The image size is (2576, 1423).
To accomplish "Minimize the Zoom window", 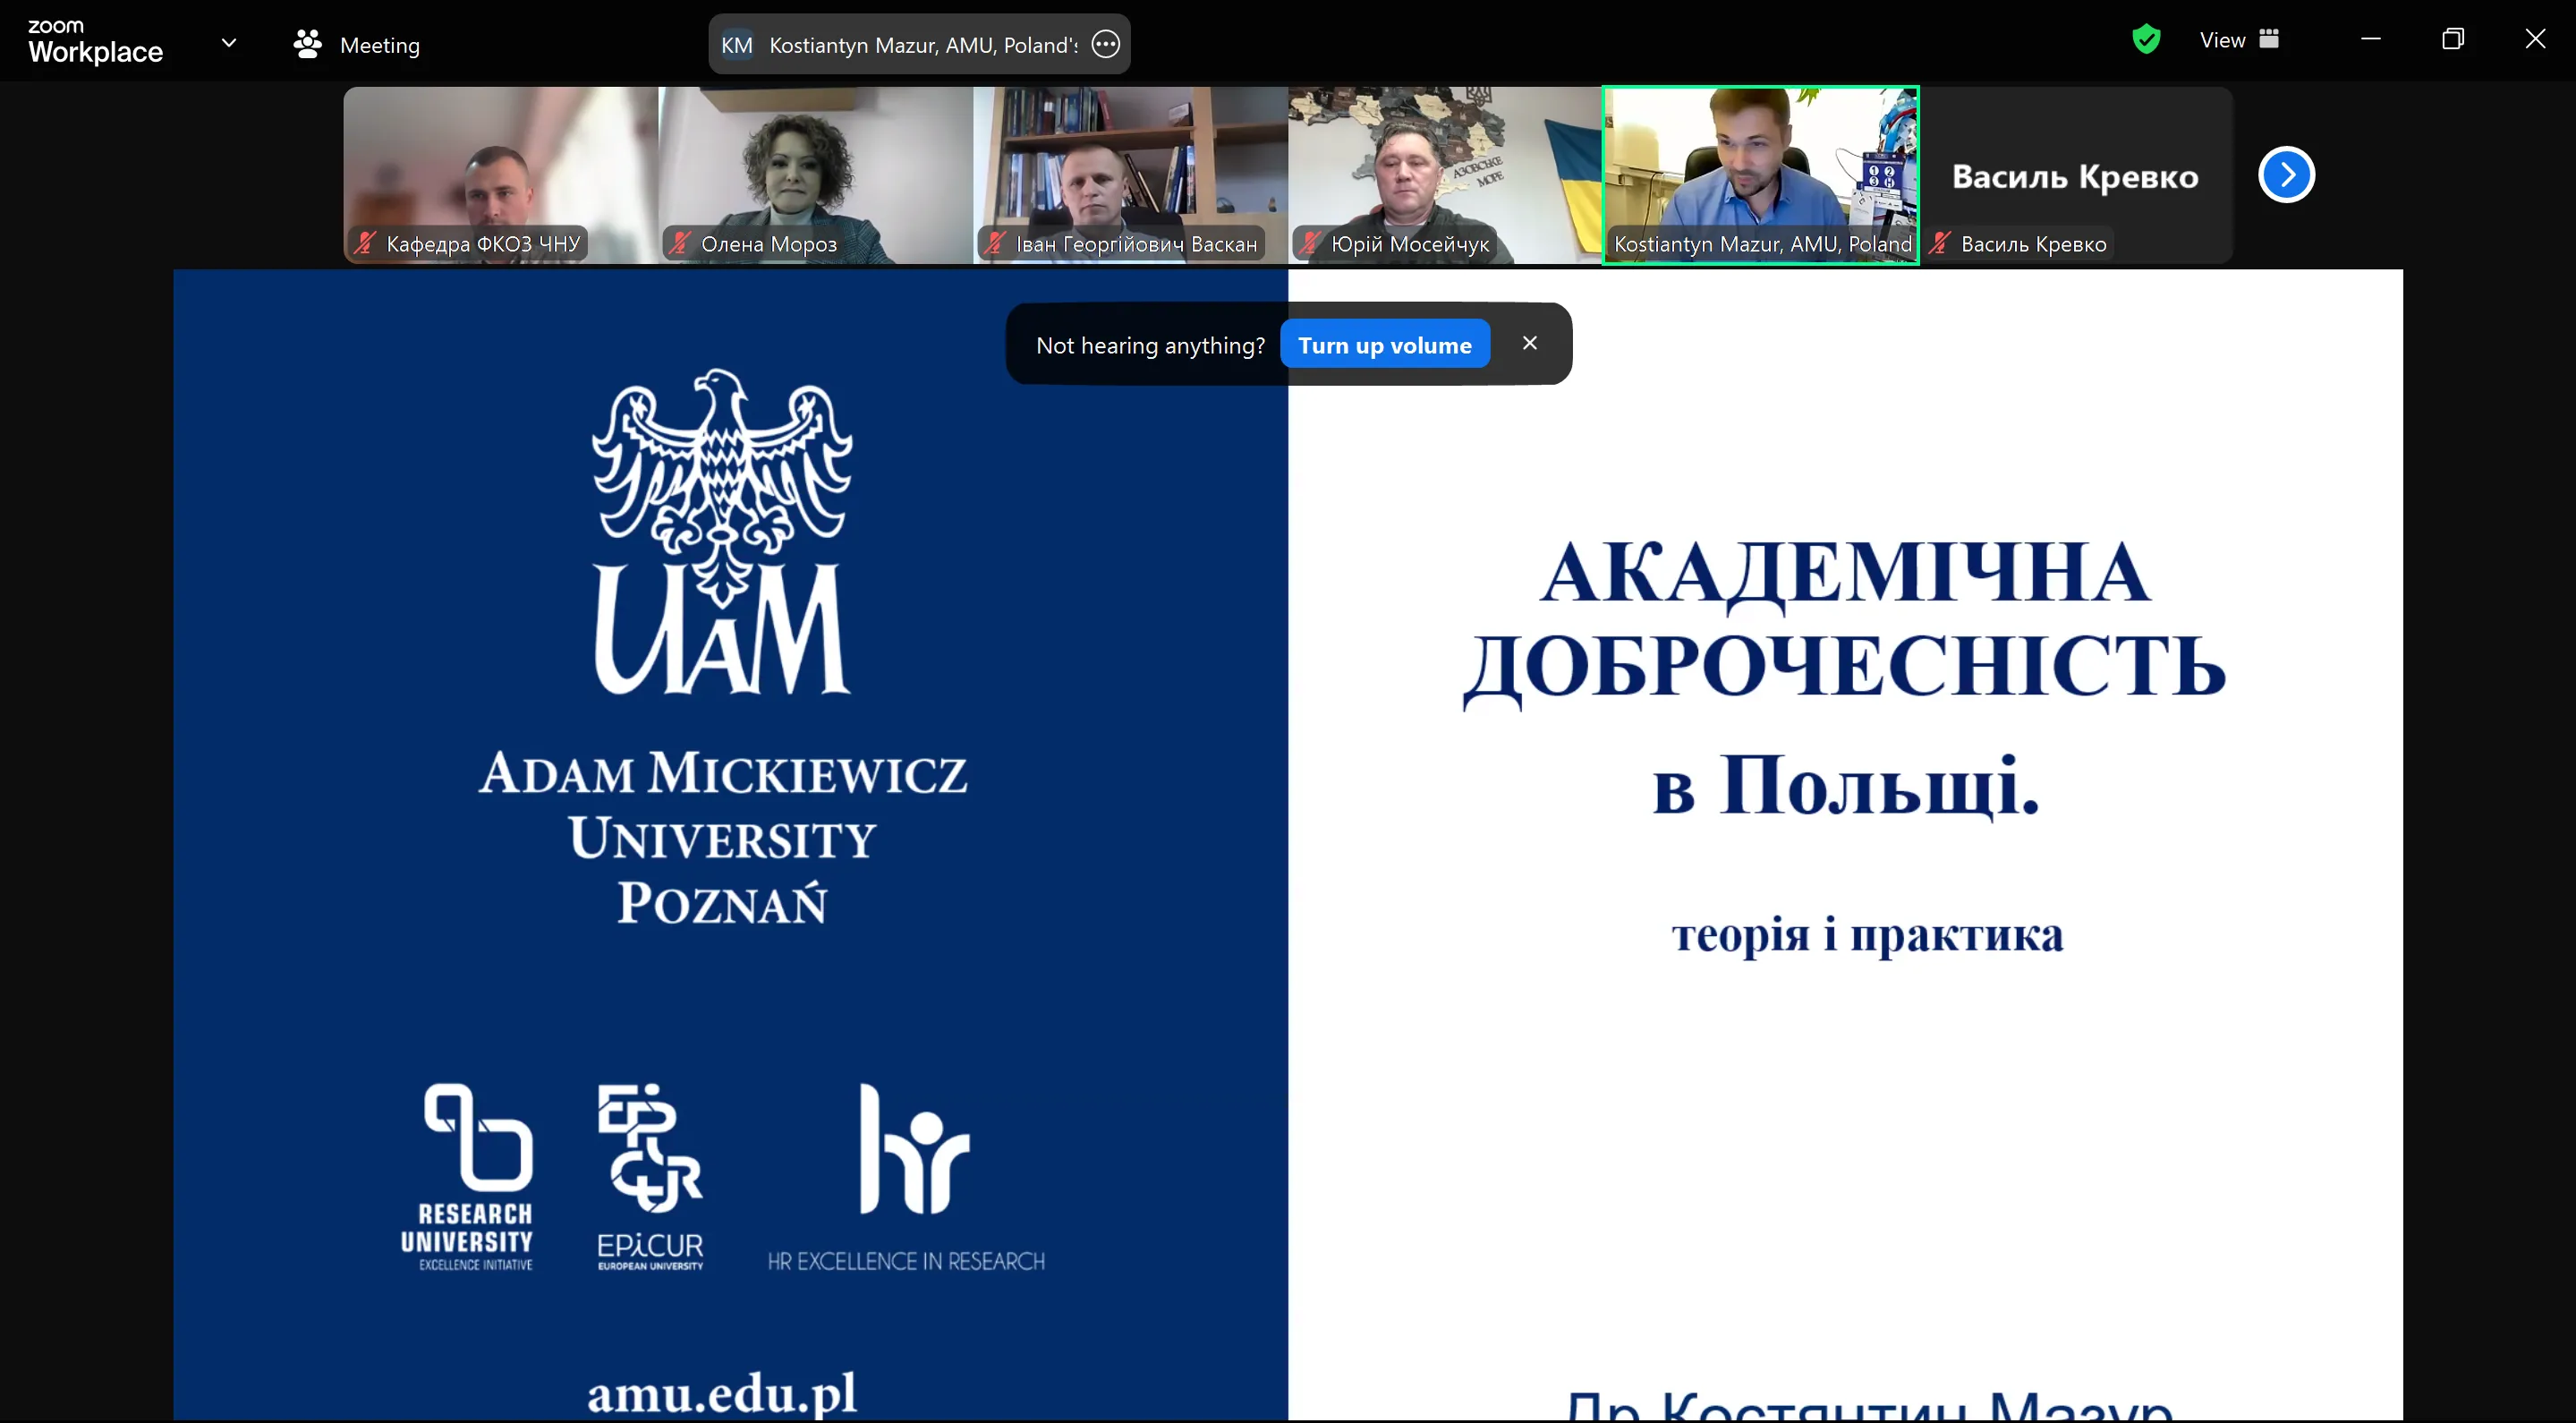I will (2370, 39).
